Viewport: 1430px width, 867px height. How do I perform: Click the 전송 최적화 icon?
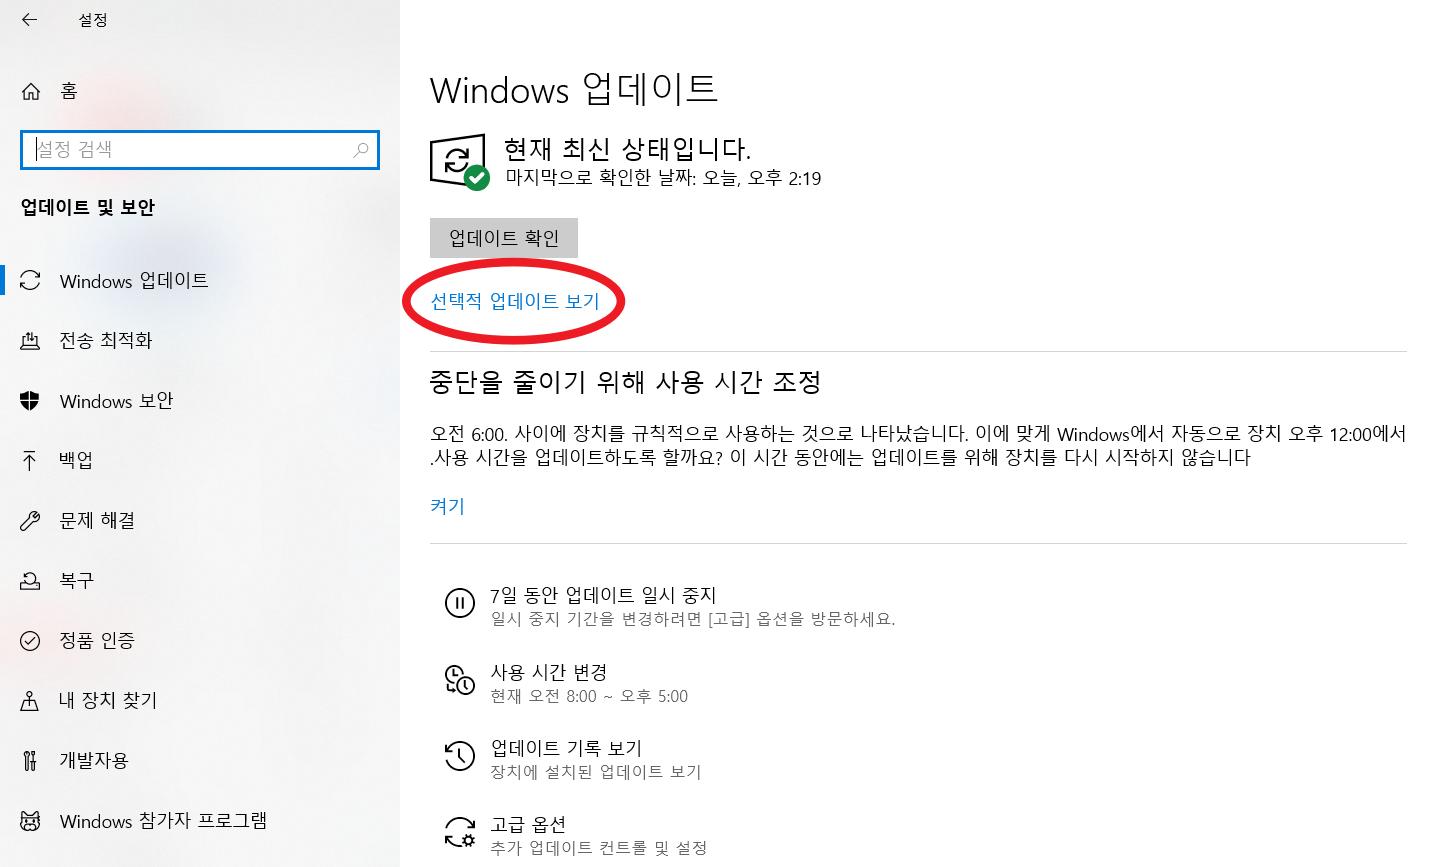point(30,341)
